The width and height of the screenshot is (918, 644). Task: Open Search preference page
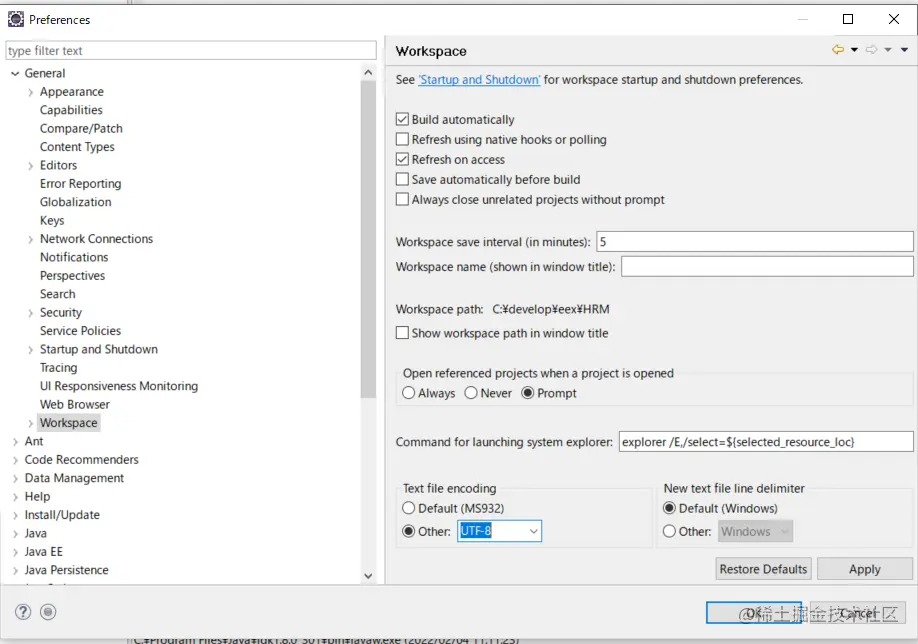point(57,294)
